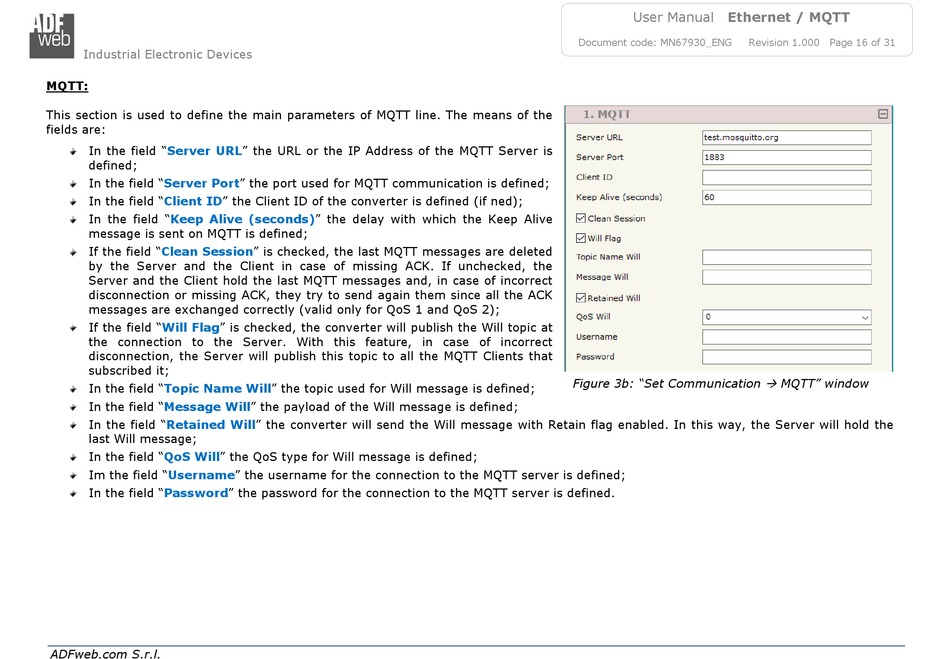Image resolution: width=950 pixels, height=659 pixels.
Task: Focus the Client ID input field
Action: [786, 177]
